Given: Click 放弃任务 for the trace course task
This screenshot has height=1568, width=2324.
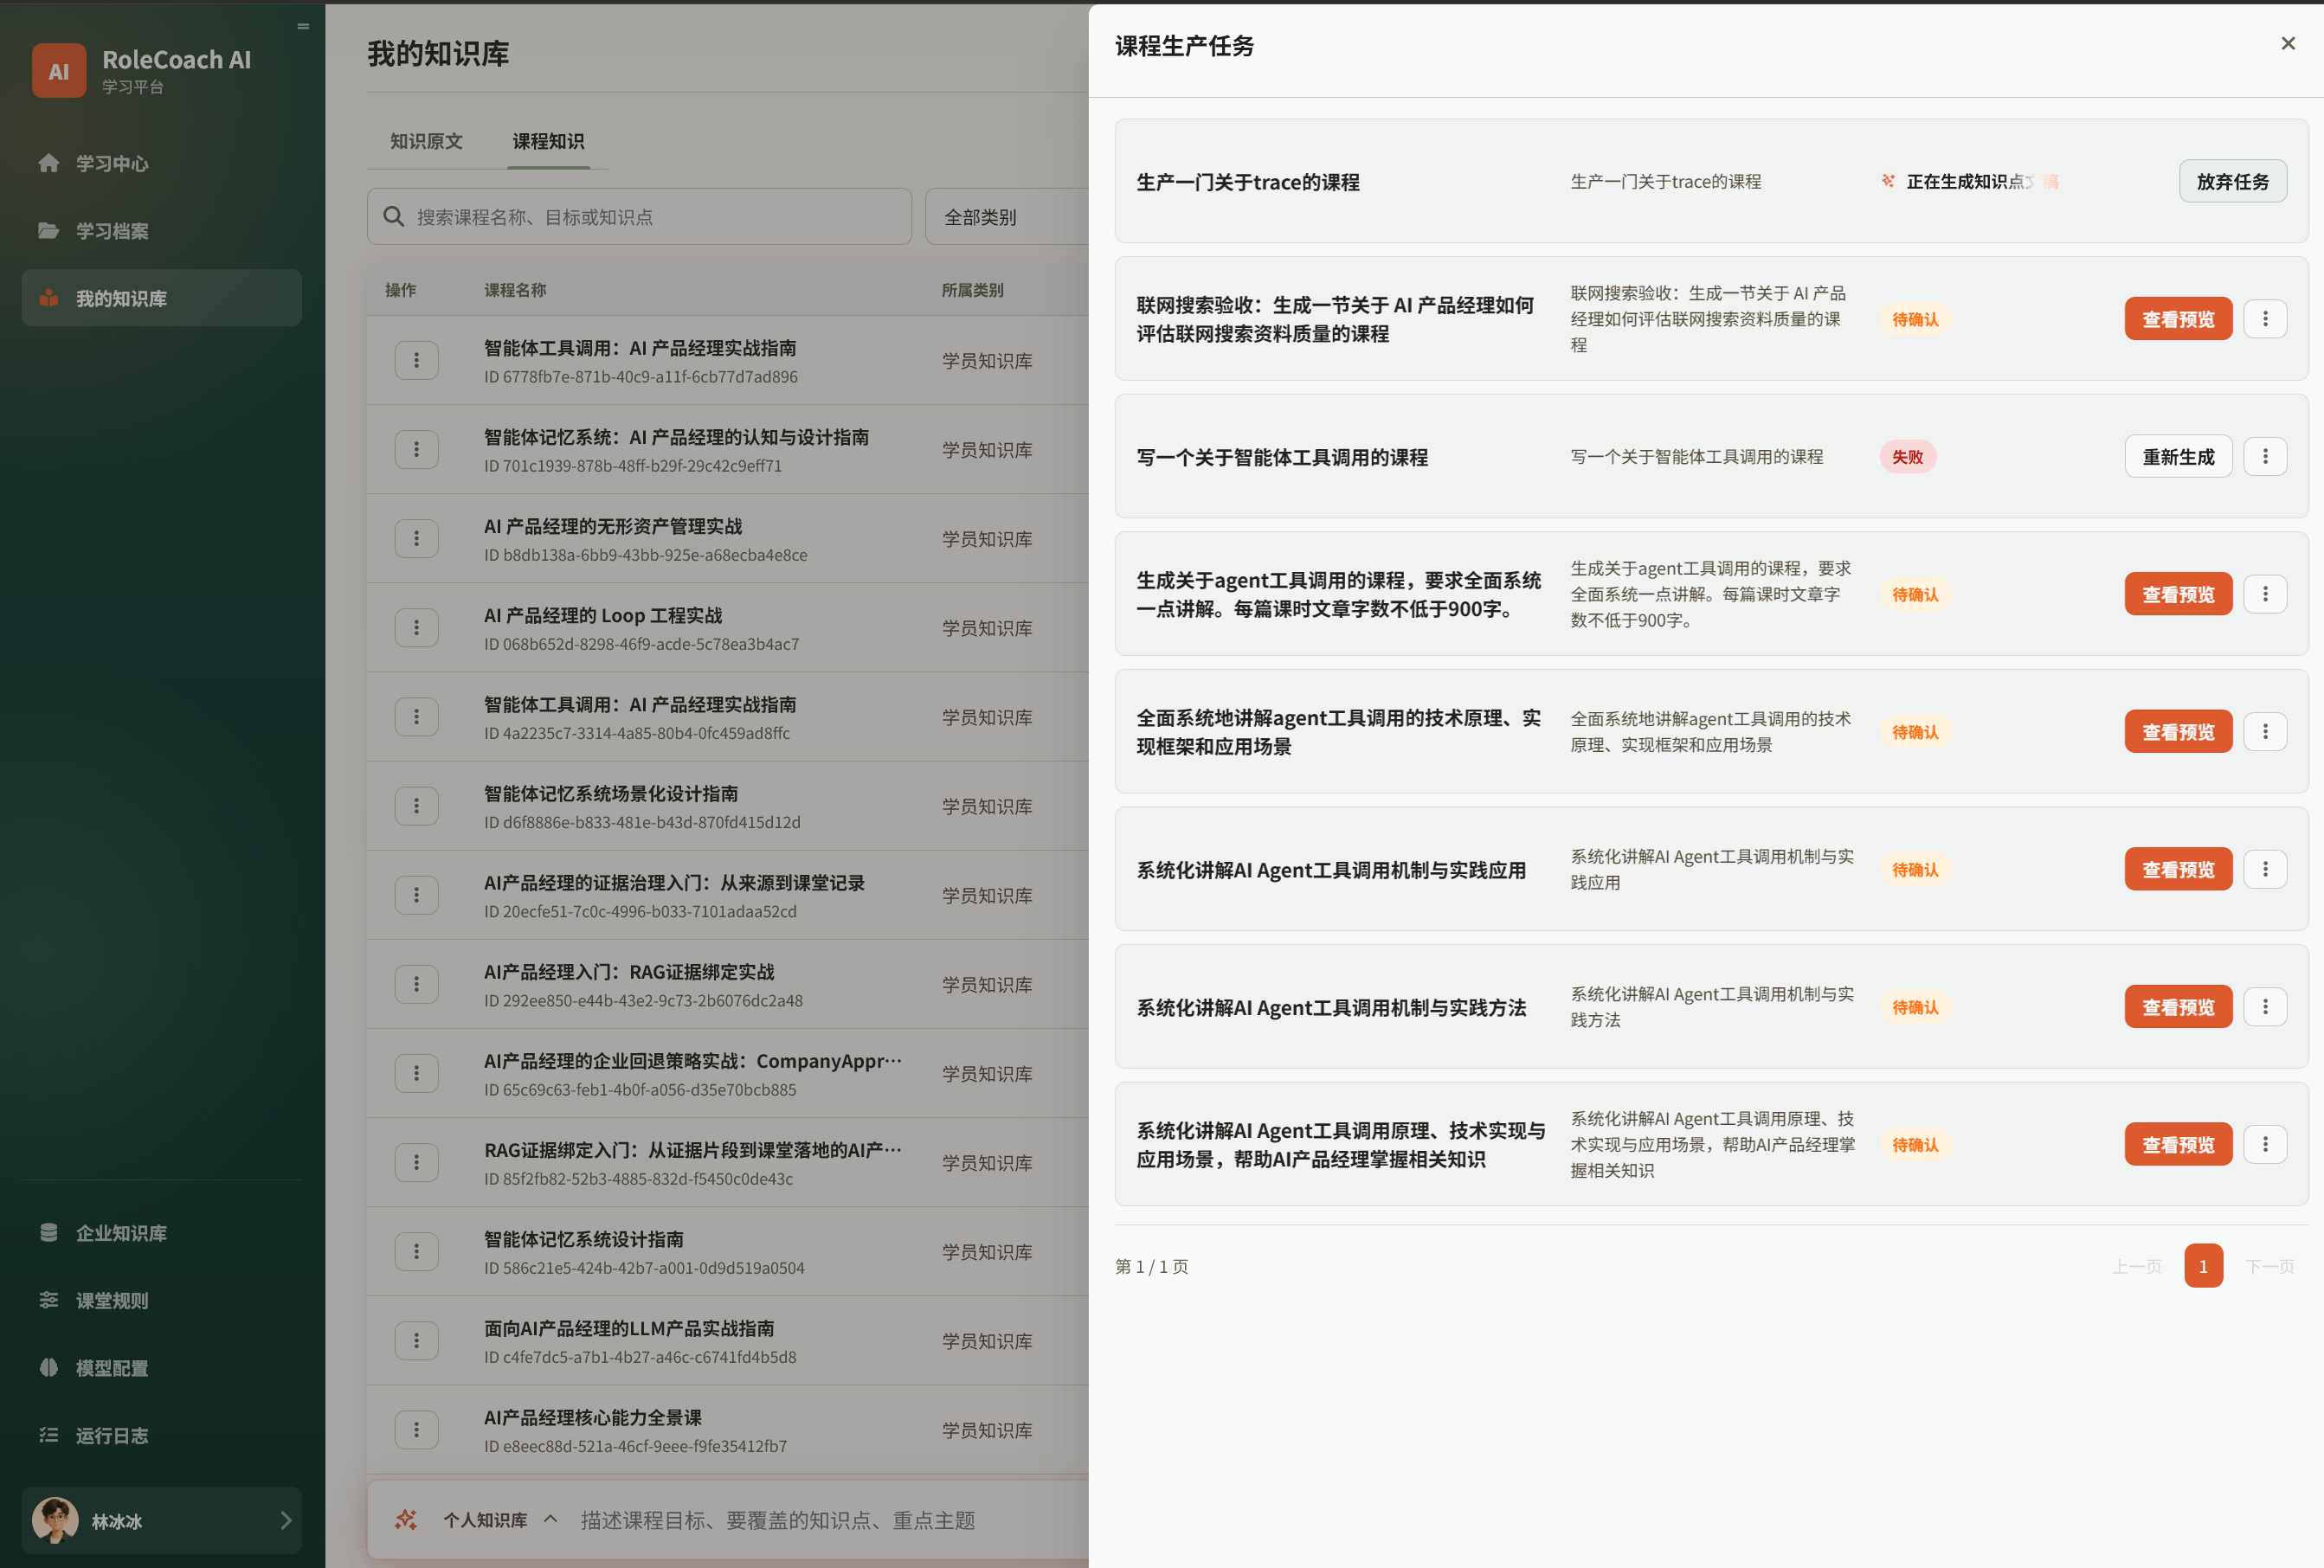Looking at the screenshot, I should click(2232, 181).
